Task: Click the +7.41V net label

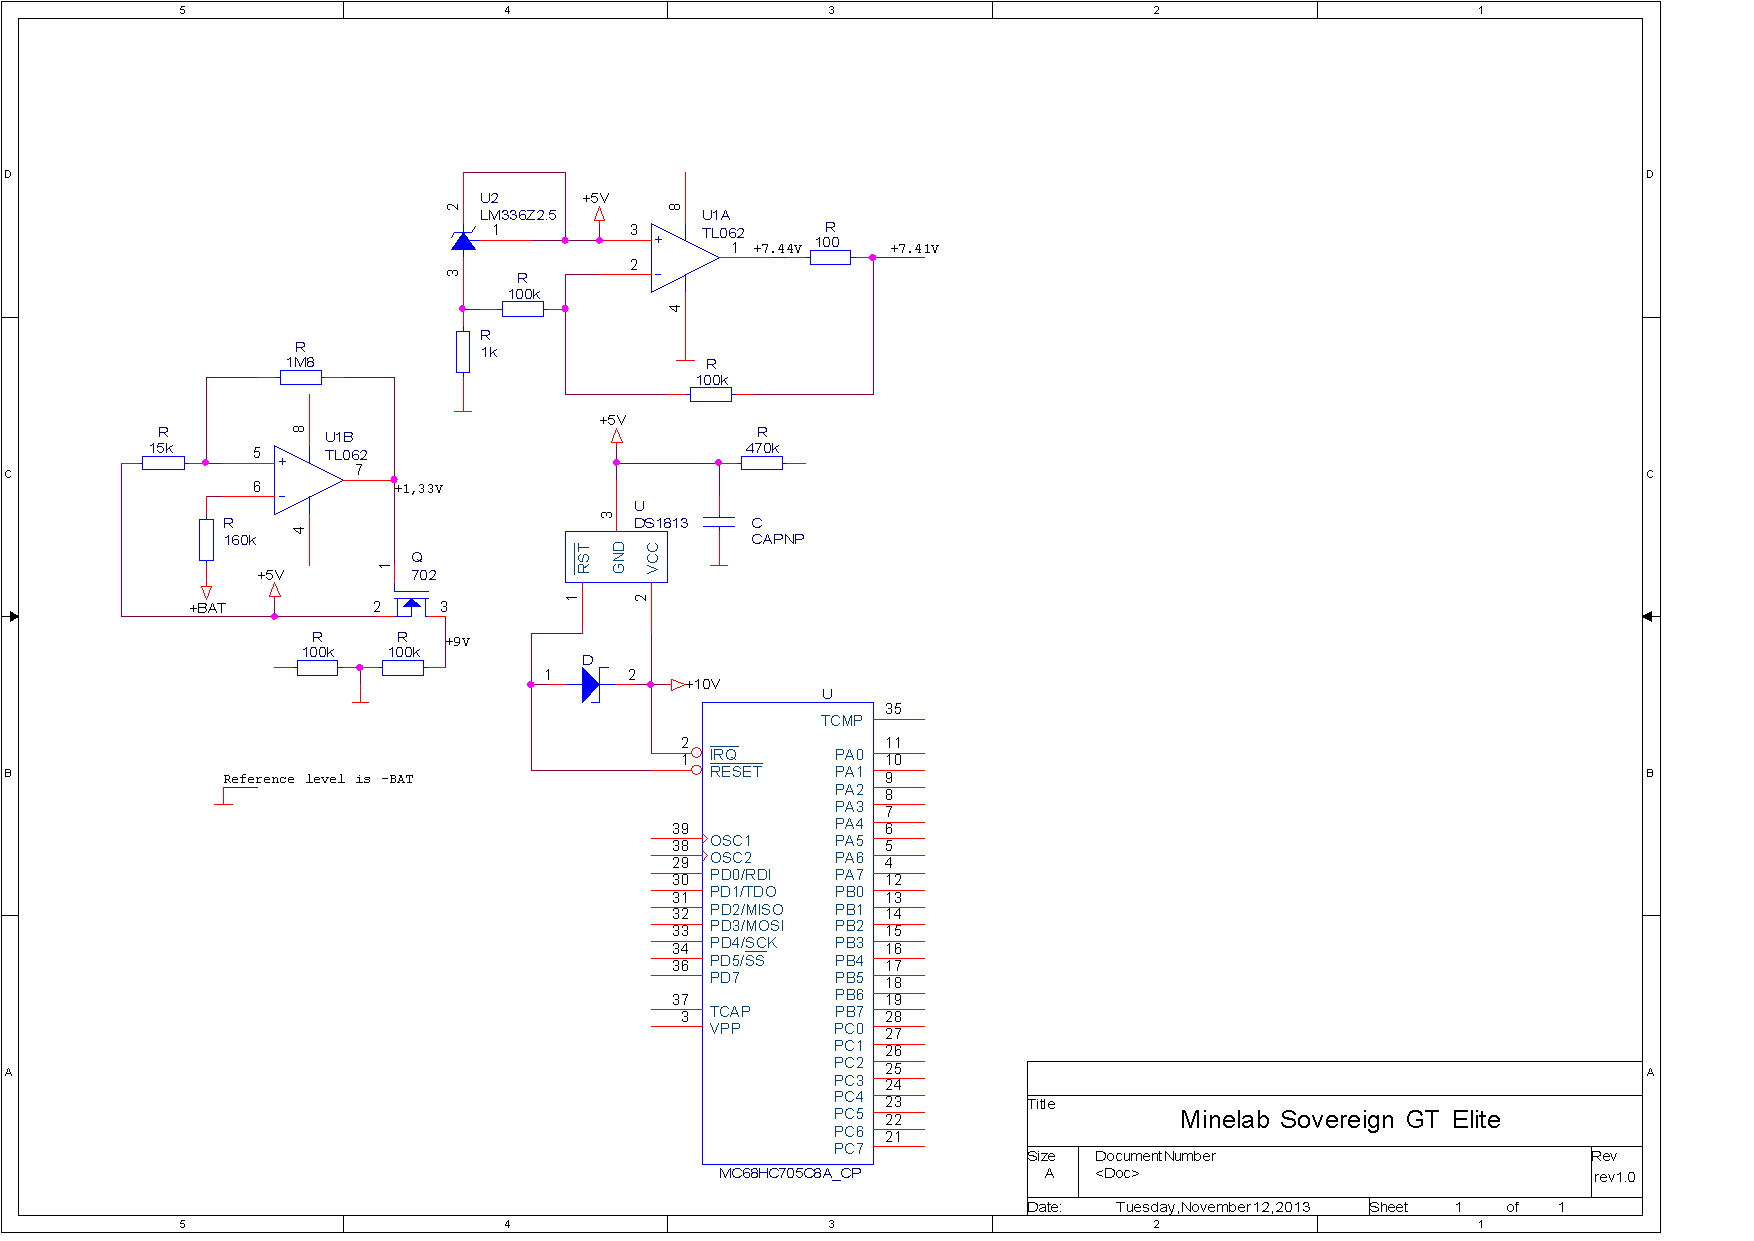Action: pos(914,249)
